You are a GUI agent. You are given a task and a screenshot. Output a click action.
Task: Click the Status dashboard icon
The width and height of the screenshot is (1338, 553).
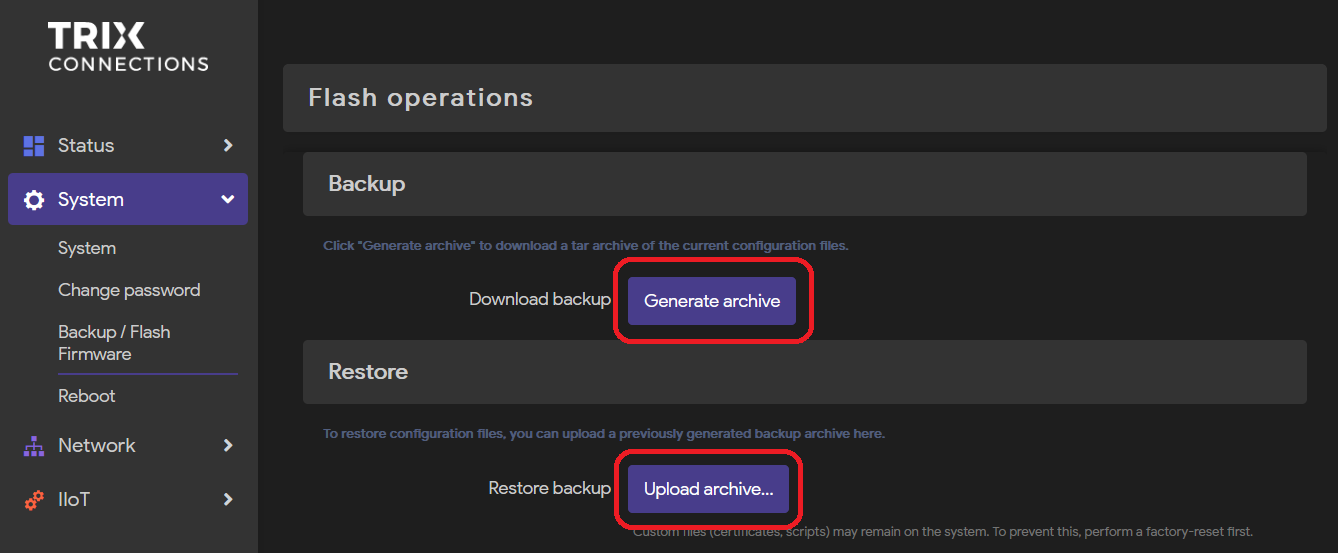(34, 146)
